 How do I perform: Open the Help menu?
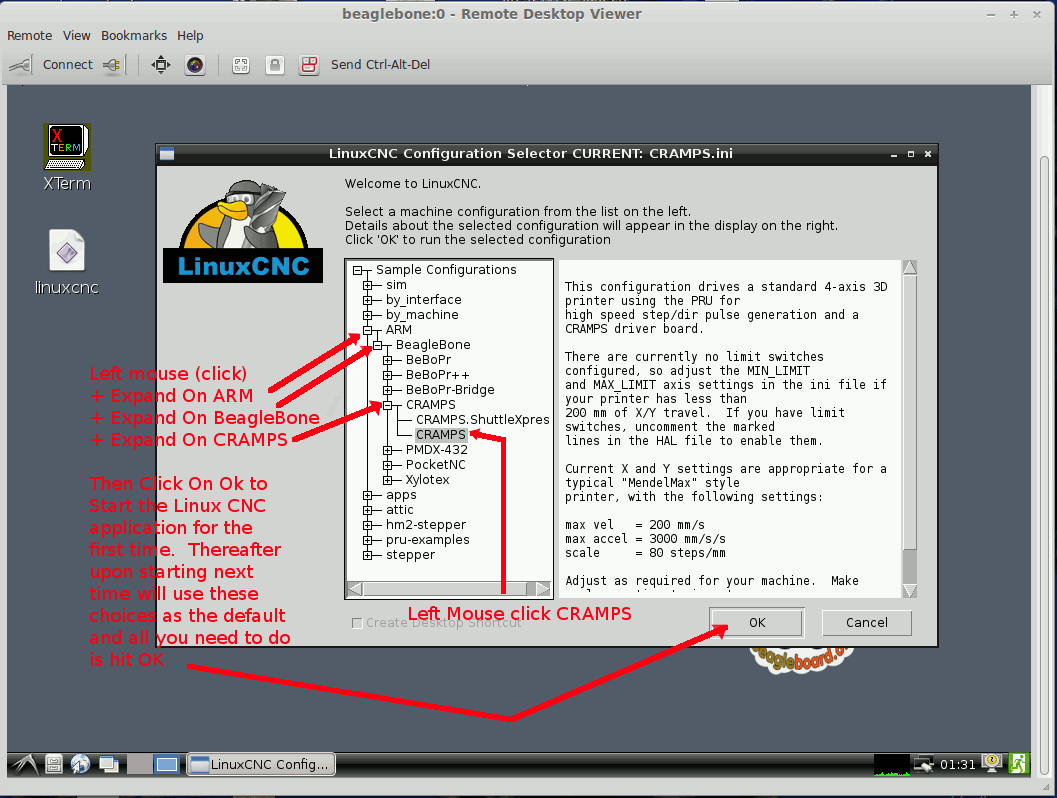pos(190,36)
